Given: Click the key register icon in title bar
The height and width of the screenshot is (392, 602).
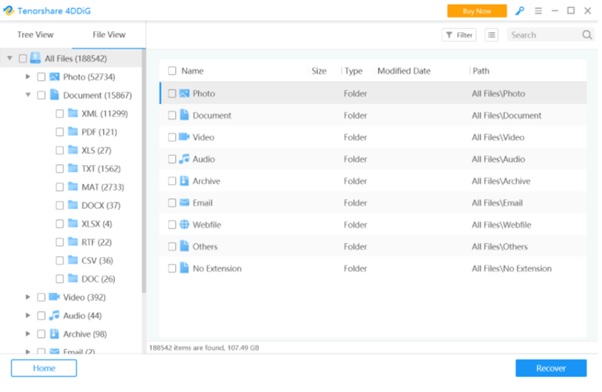Looking at the screenshot, I should pos(519,11).
